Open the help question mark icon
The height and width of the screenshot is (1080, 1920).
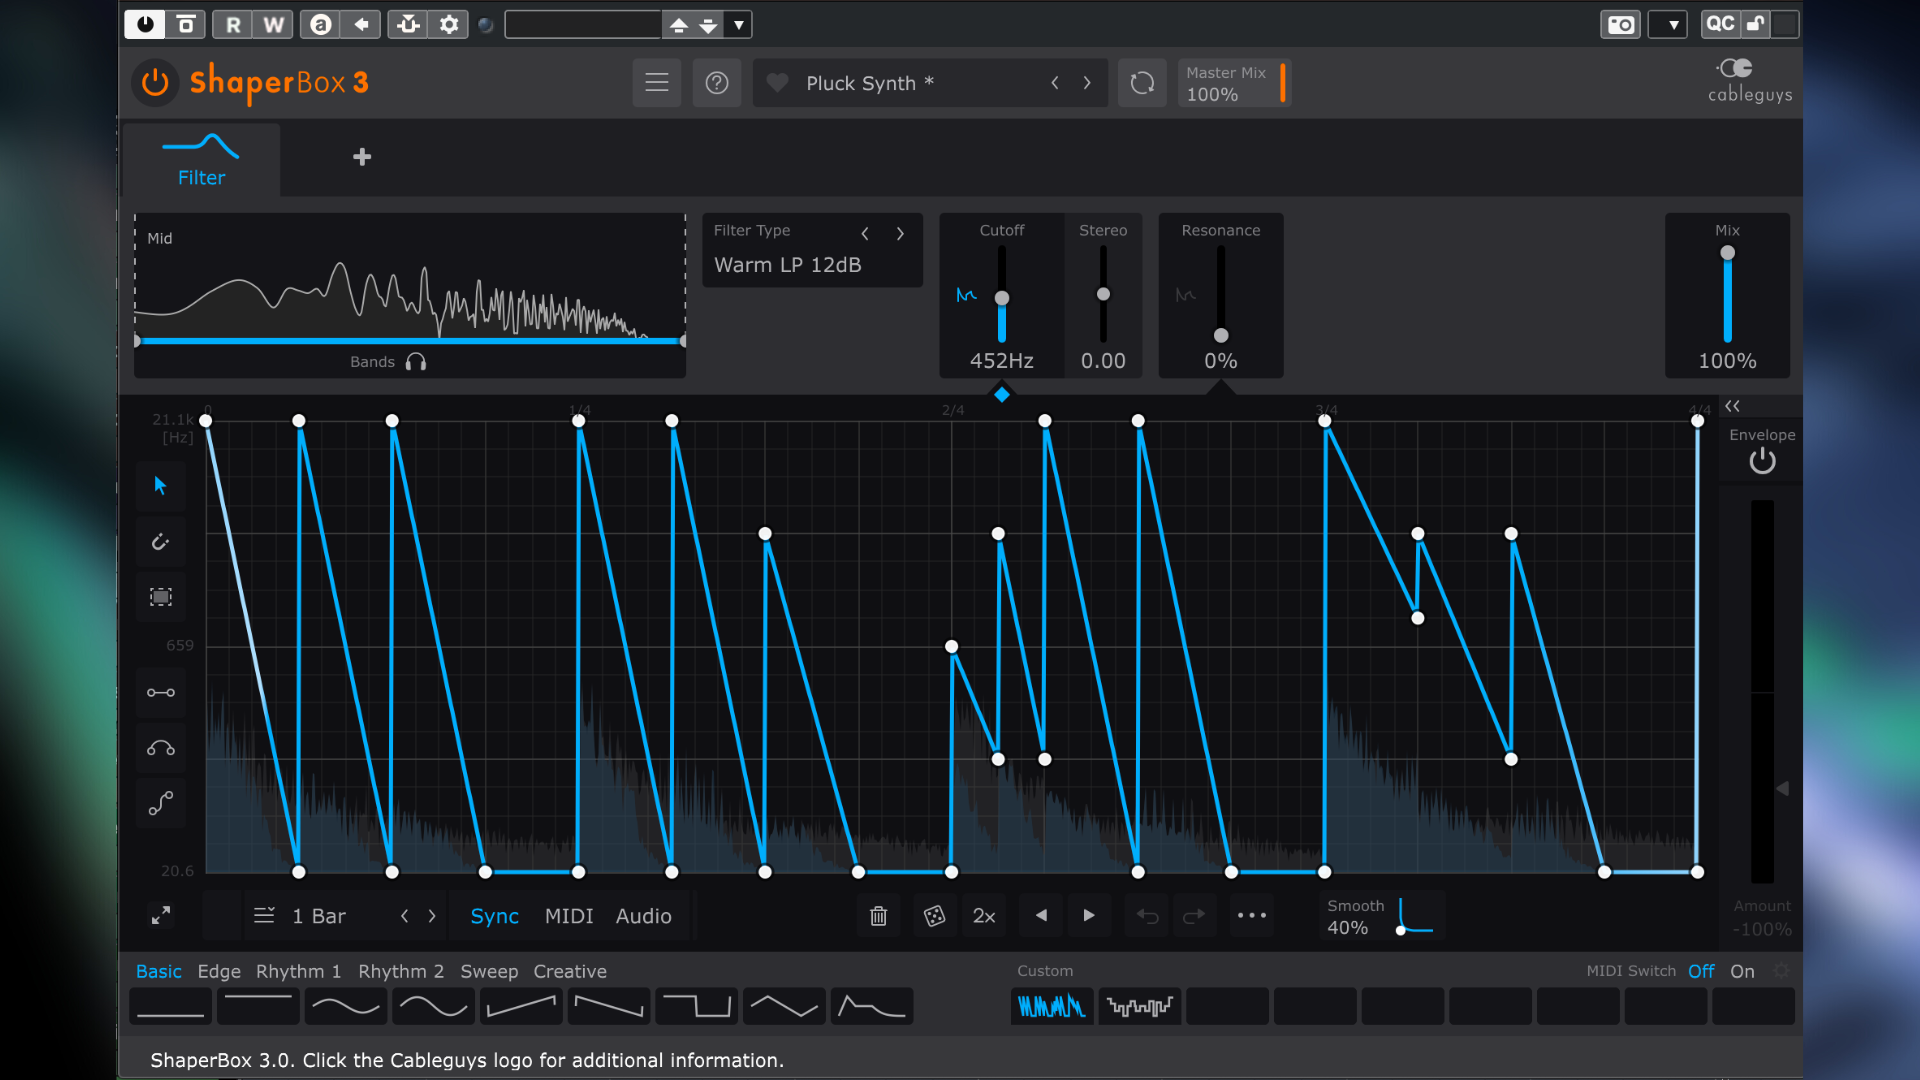point(716,83)
